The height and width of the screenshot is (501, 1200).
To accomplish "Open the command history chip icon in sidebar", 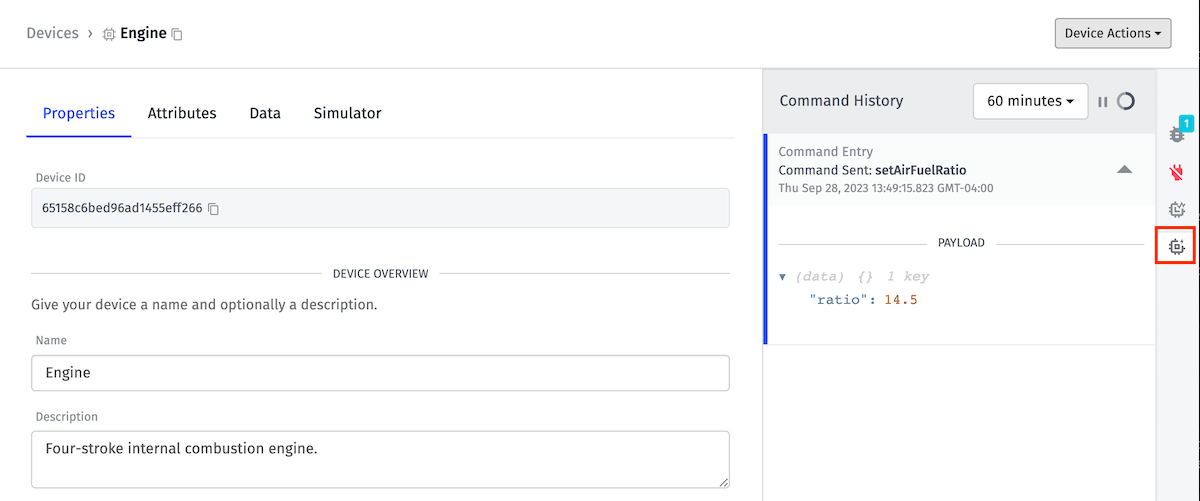I will coord(1177,246).
